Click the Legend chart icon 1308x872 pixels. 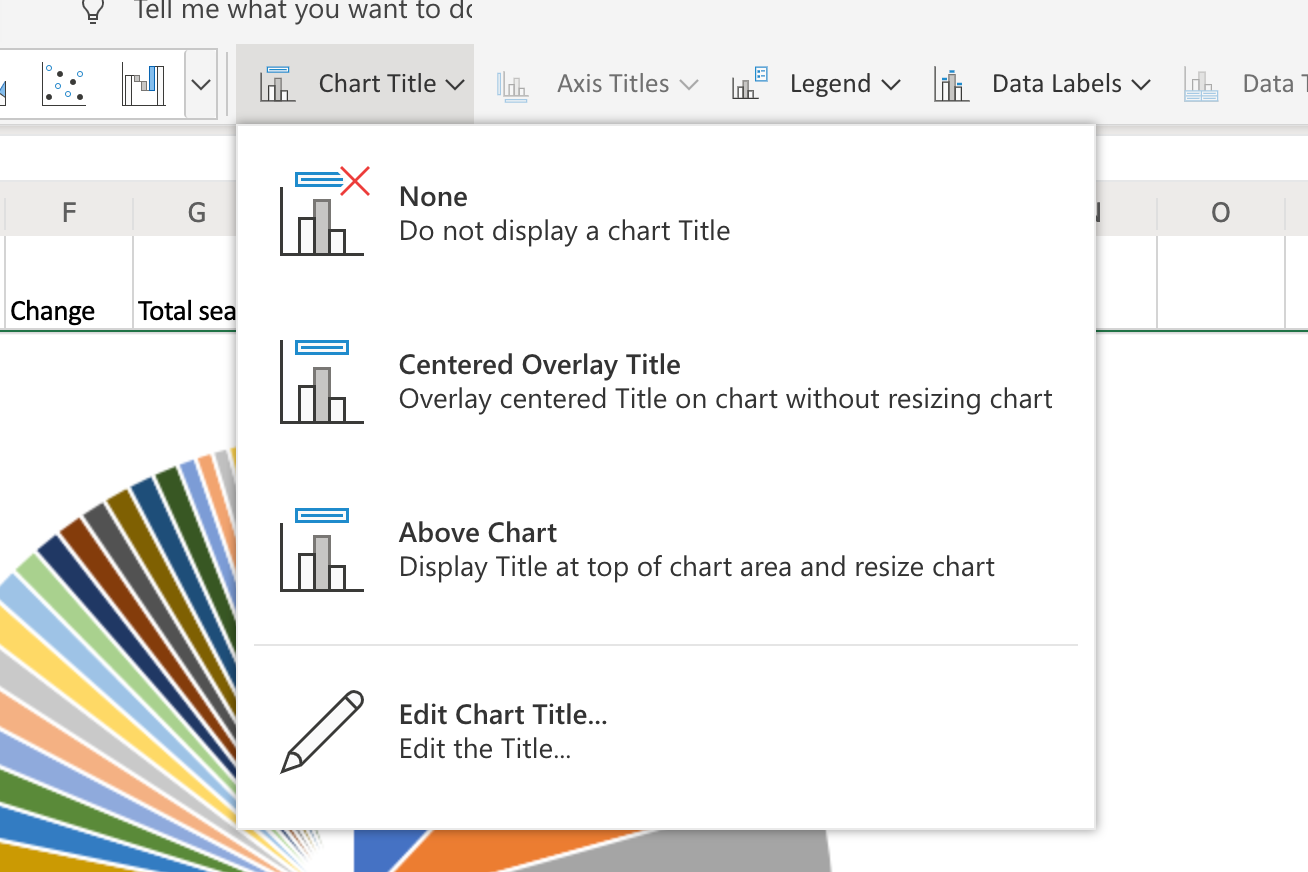749,84
